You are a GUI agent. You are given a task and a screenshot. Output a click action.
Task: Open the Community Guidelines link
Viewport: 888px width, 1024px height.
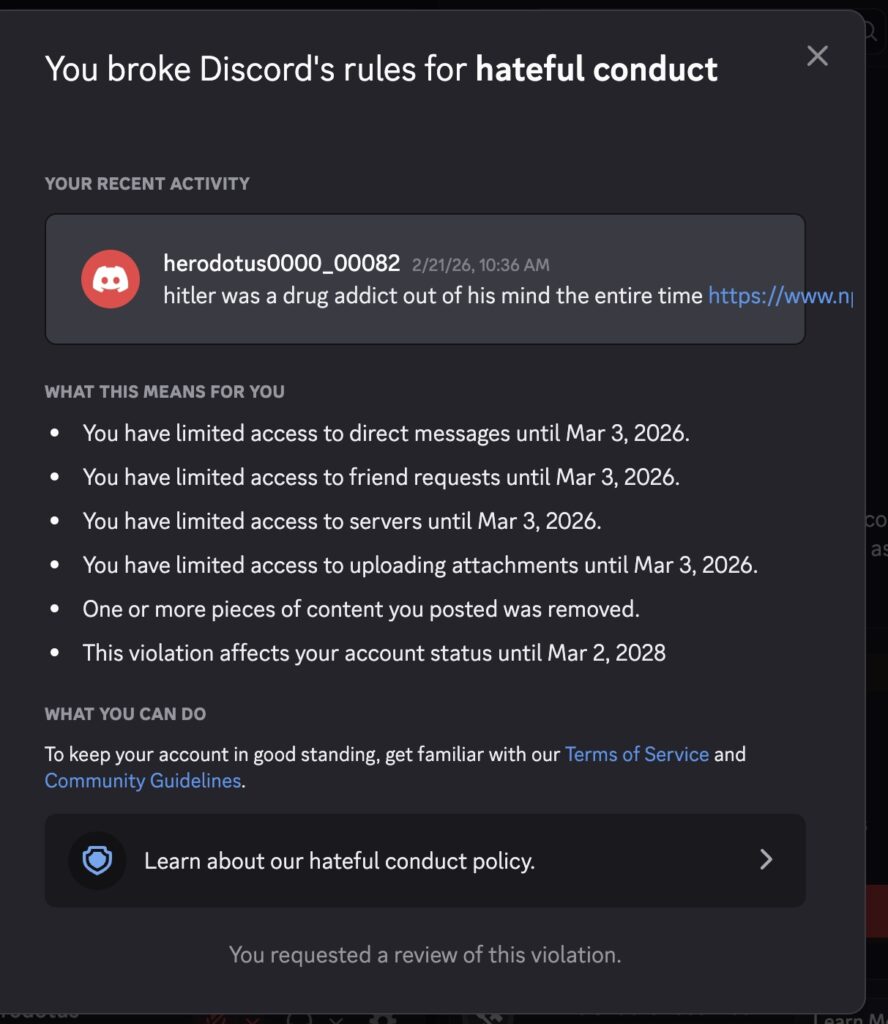pos(143,781)
